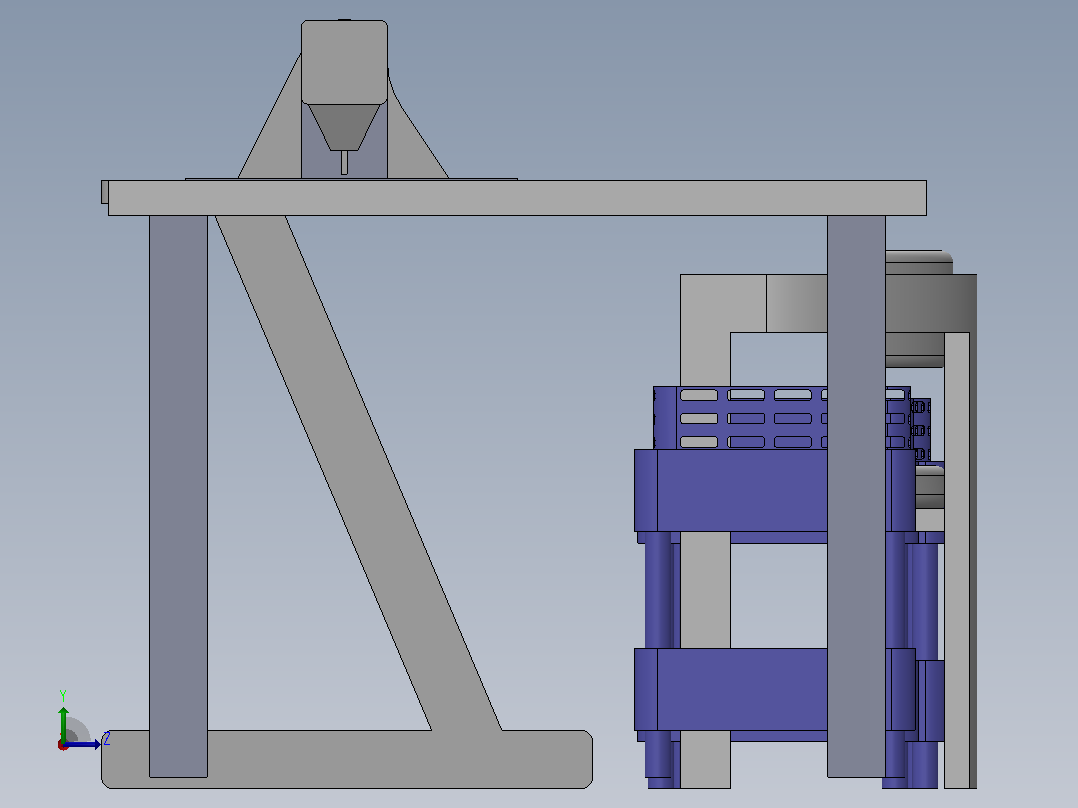This screenshot has width=1078, height=808.
Task: Click the green Y axis arrow of triad
Action: 63,722
